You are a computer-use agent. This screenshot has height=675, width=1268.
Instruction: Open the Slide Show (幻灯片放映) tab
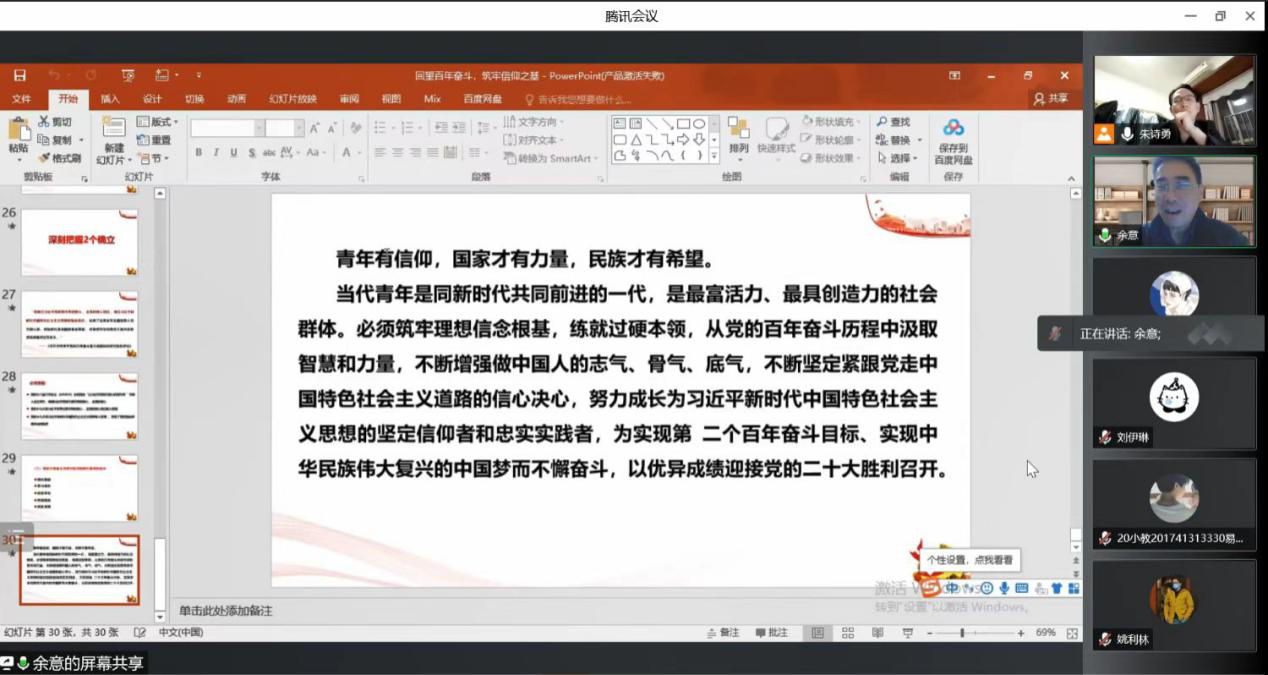(292, 99)
